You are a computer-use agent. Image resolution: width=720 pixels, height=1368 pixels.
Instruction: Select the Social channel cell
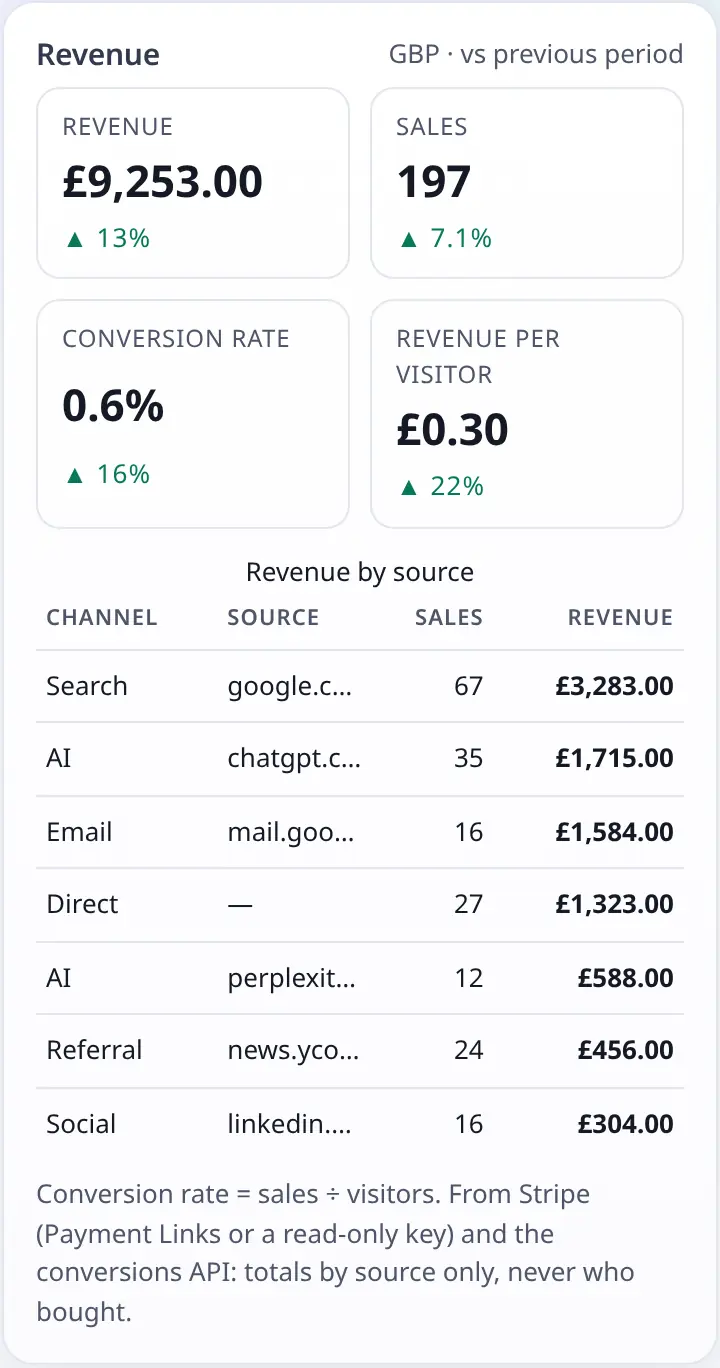pyautogui.click(x=81, y=1124)
